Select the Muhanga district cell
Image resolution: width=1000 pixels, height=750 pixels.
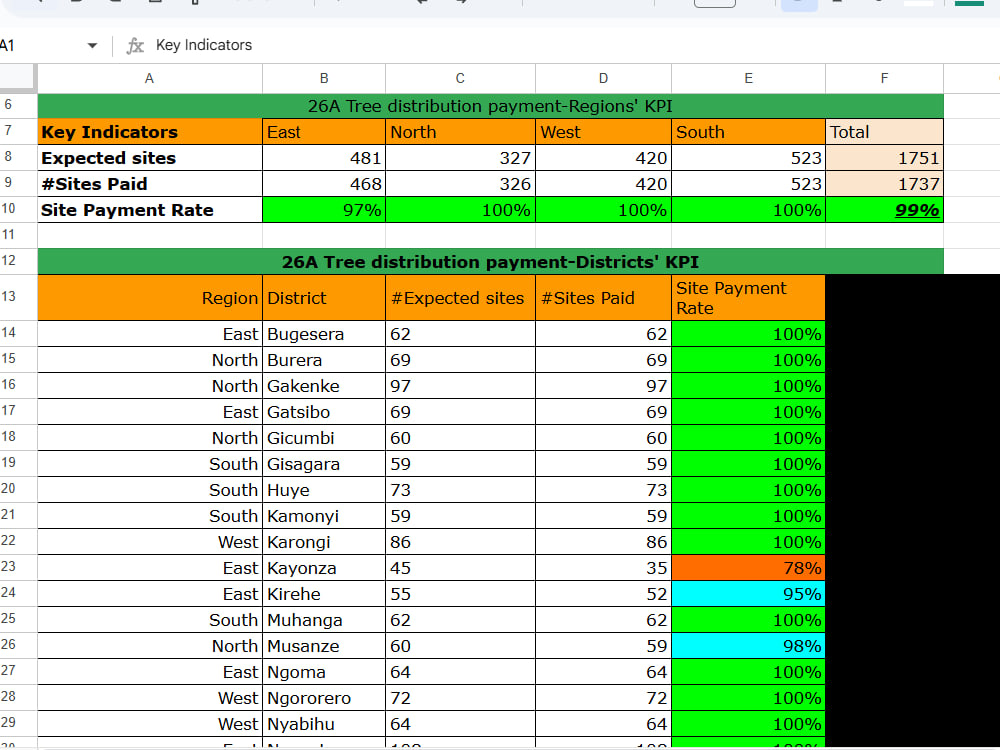click(x=324, y=620)
